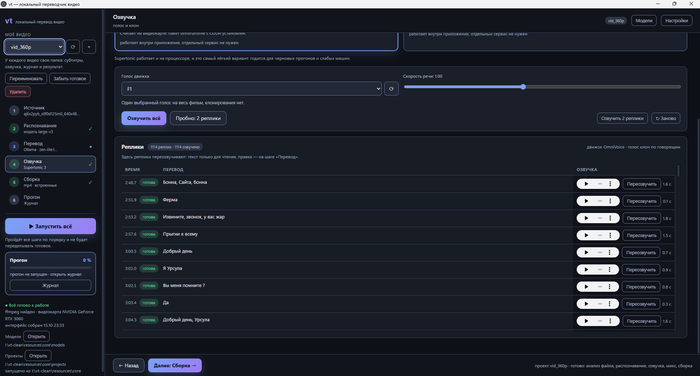Re-voice the «Ферма» line with «Переозвучить»

[642, 201]
